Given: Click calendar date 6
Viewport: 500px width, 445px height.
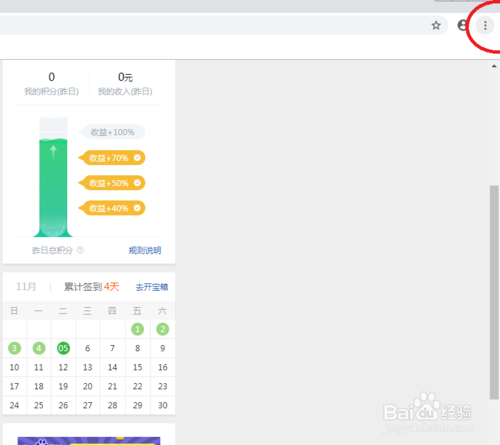Looking at the screenshot, I should pos(88,348).
